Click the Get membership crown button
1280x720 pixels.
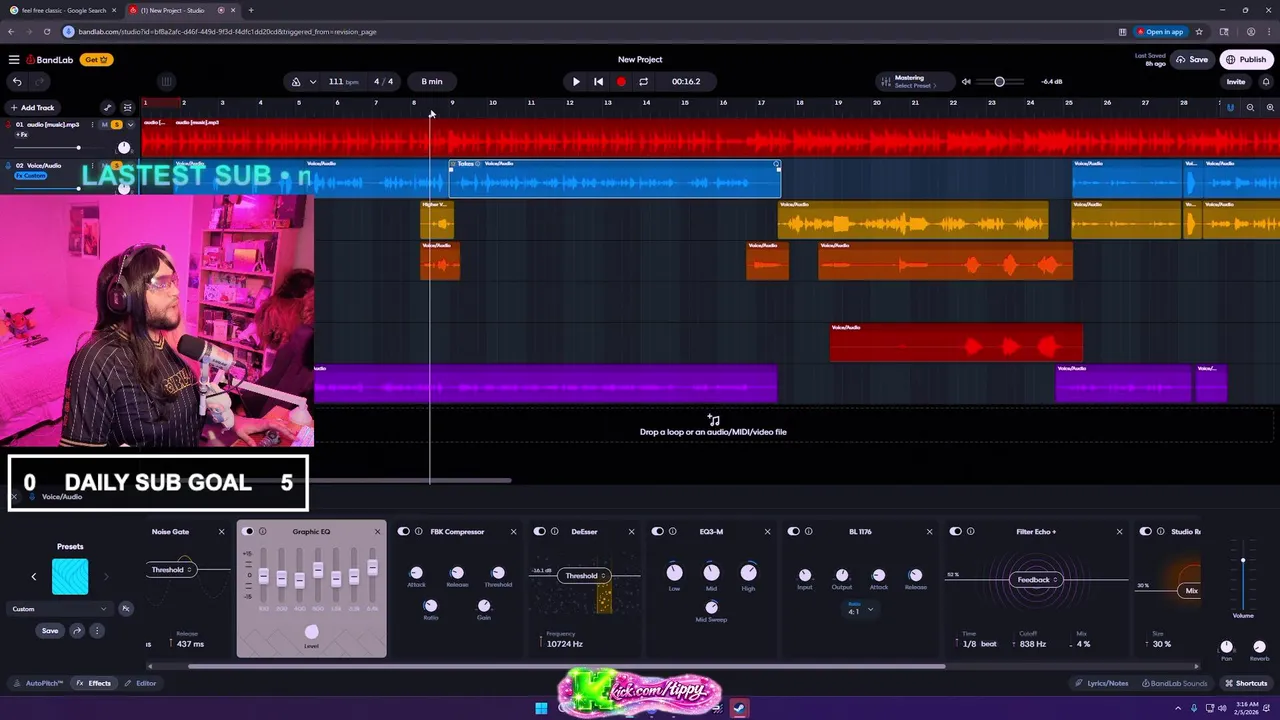tap(97, 60)
